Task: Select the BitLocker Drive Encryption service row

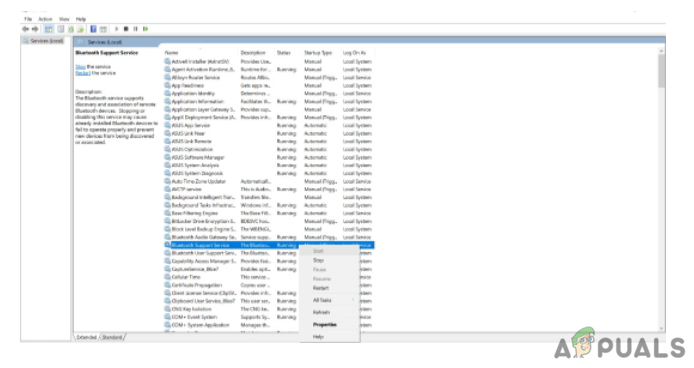Action: point(269,221)
